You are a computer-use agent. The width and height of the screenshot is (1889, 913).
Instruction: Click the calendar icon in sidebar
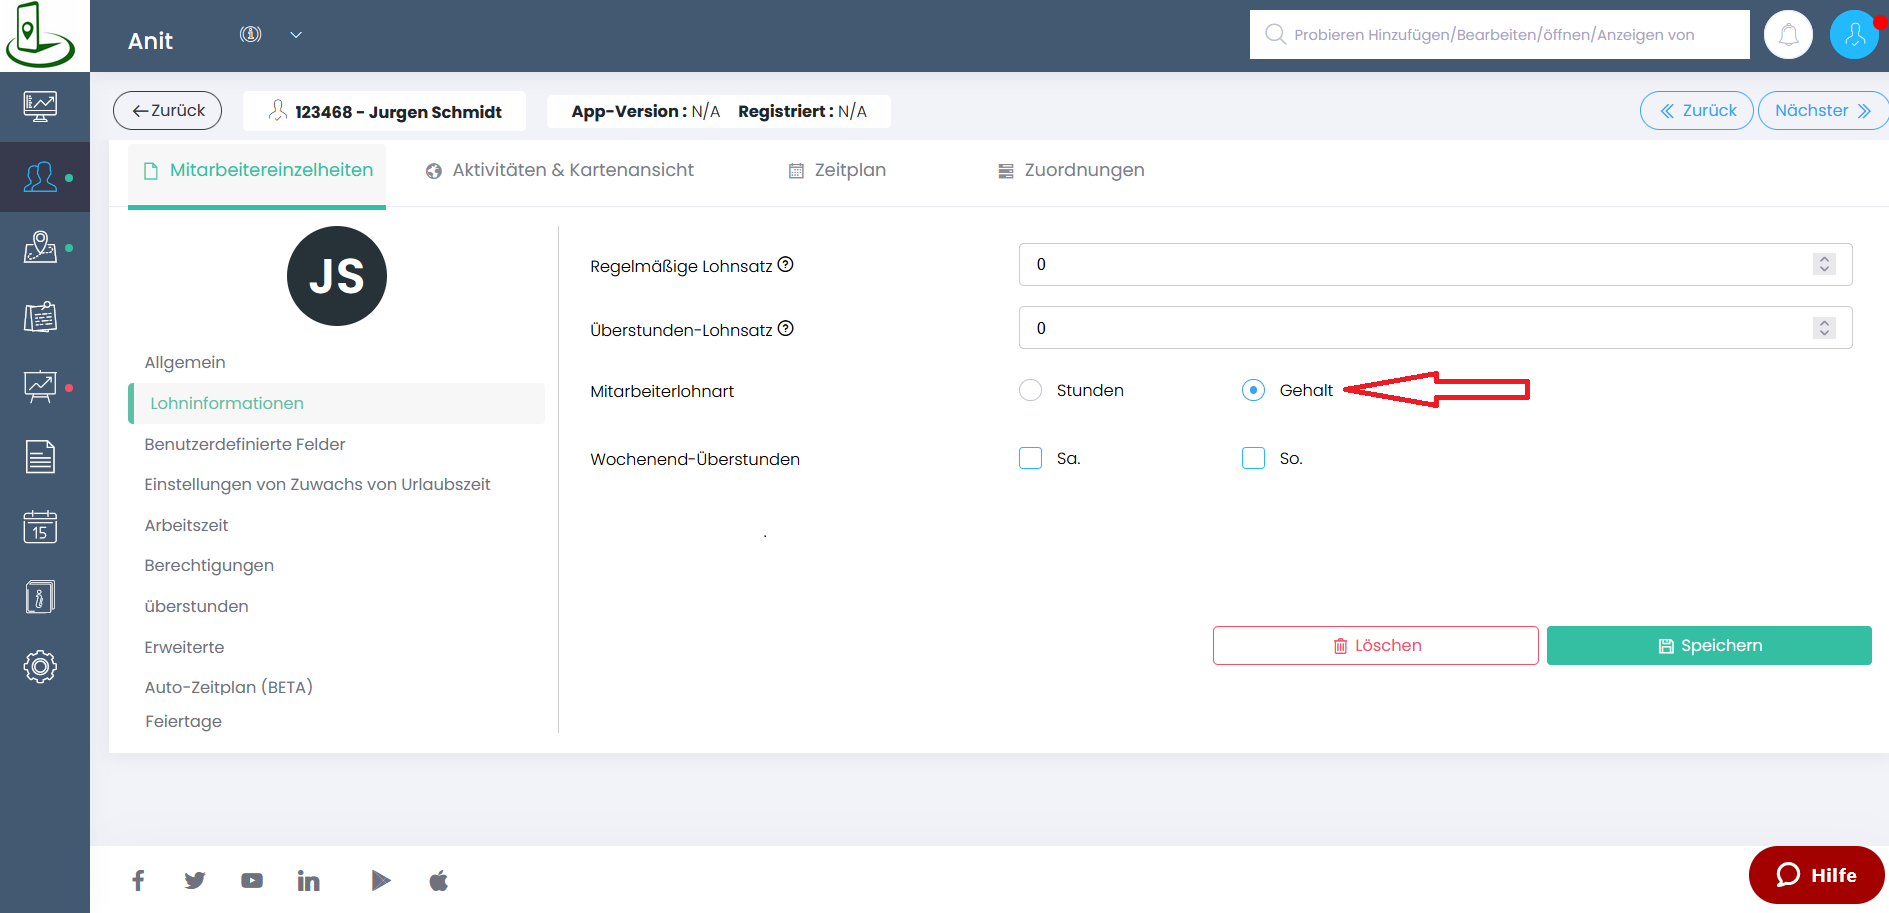pyautogui.click(x=40, y=527)
